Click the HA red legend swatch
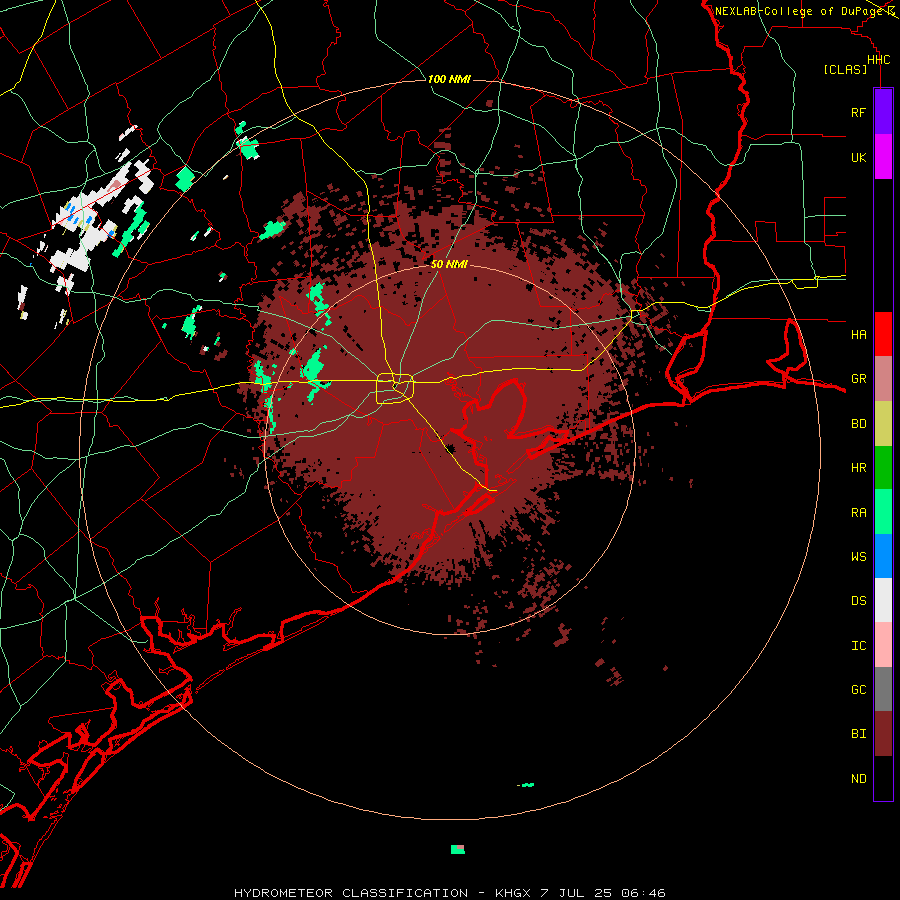The height and width of the screenshot is (900, 900). [883, 334]
